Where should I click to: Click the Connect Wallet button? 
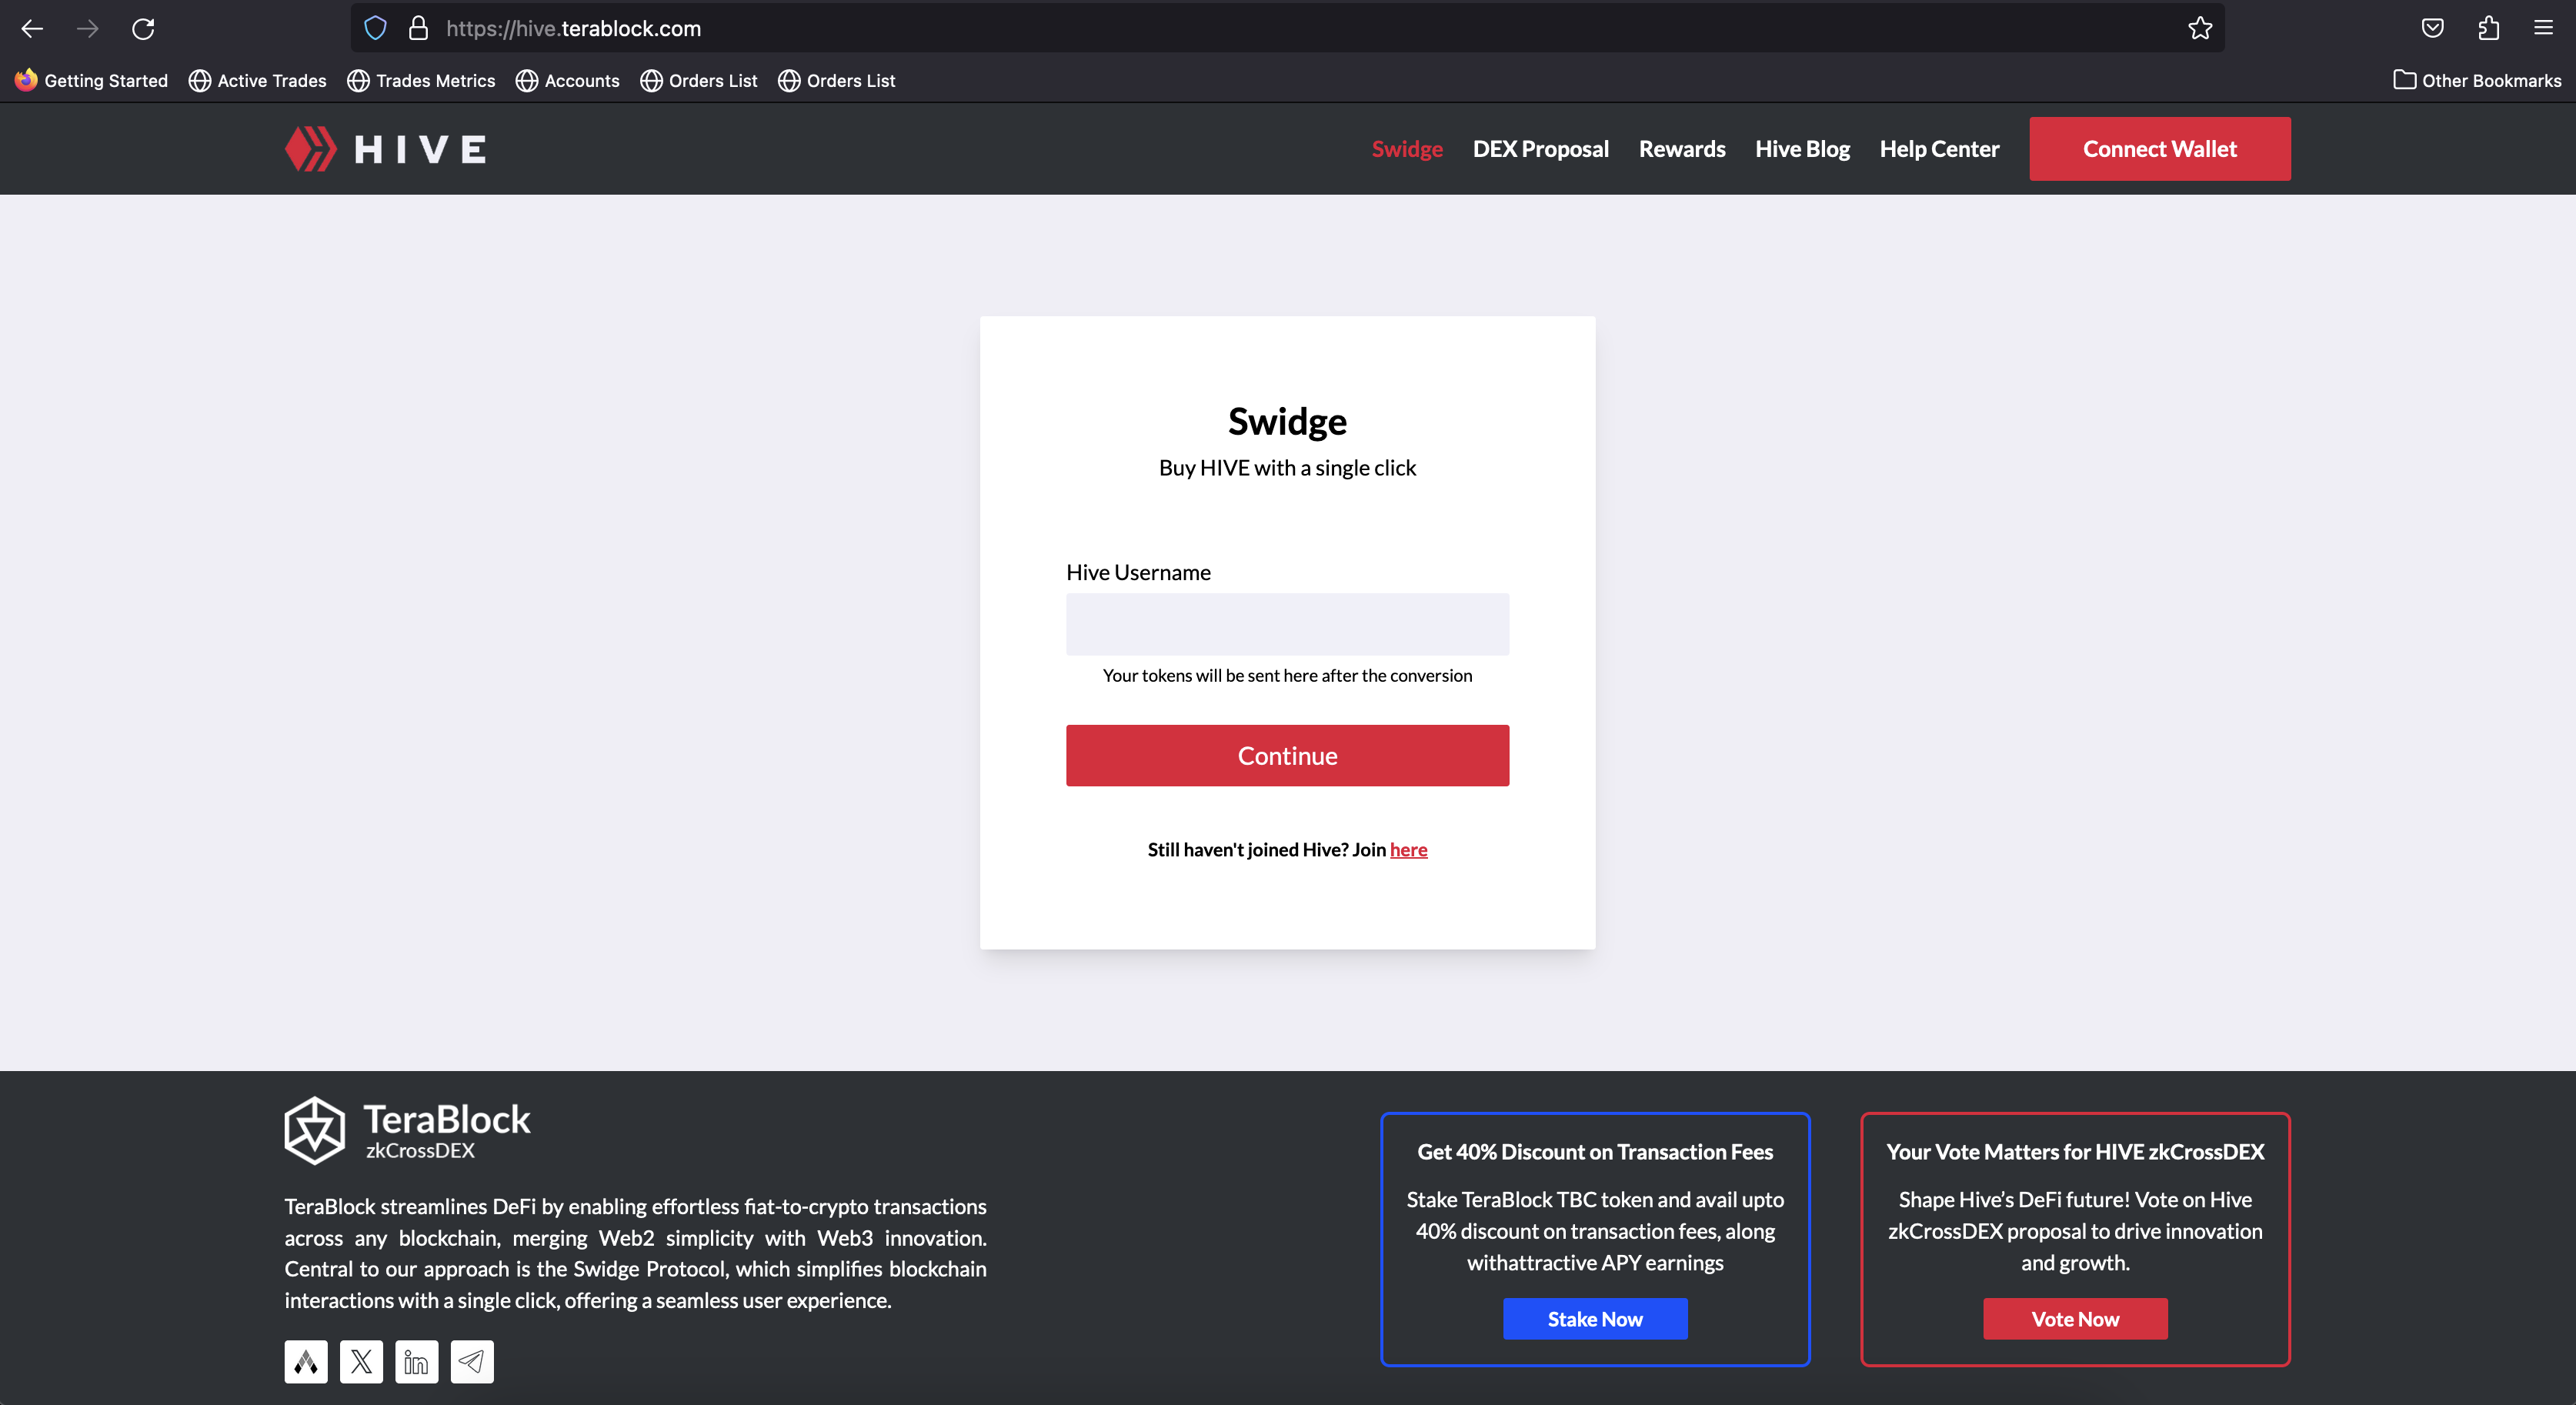2160,149
